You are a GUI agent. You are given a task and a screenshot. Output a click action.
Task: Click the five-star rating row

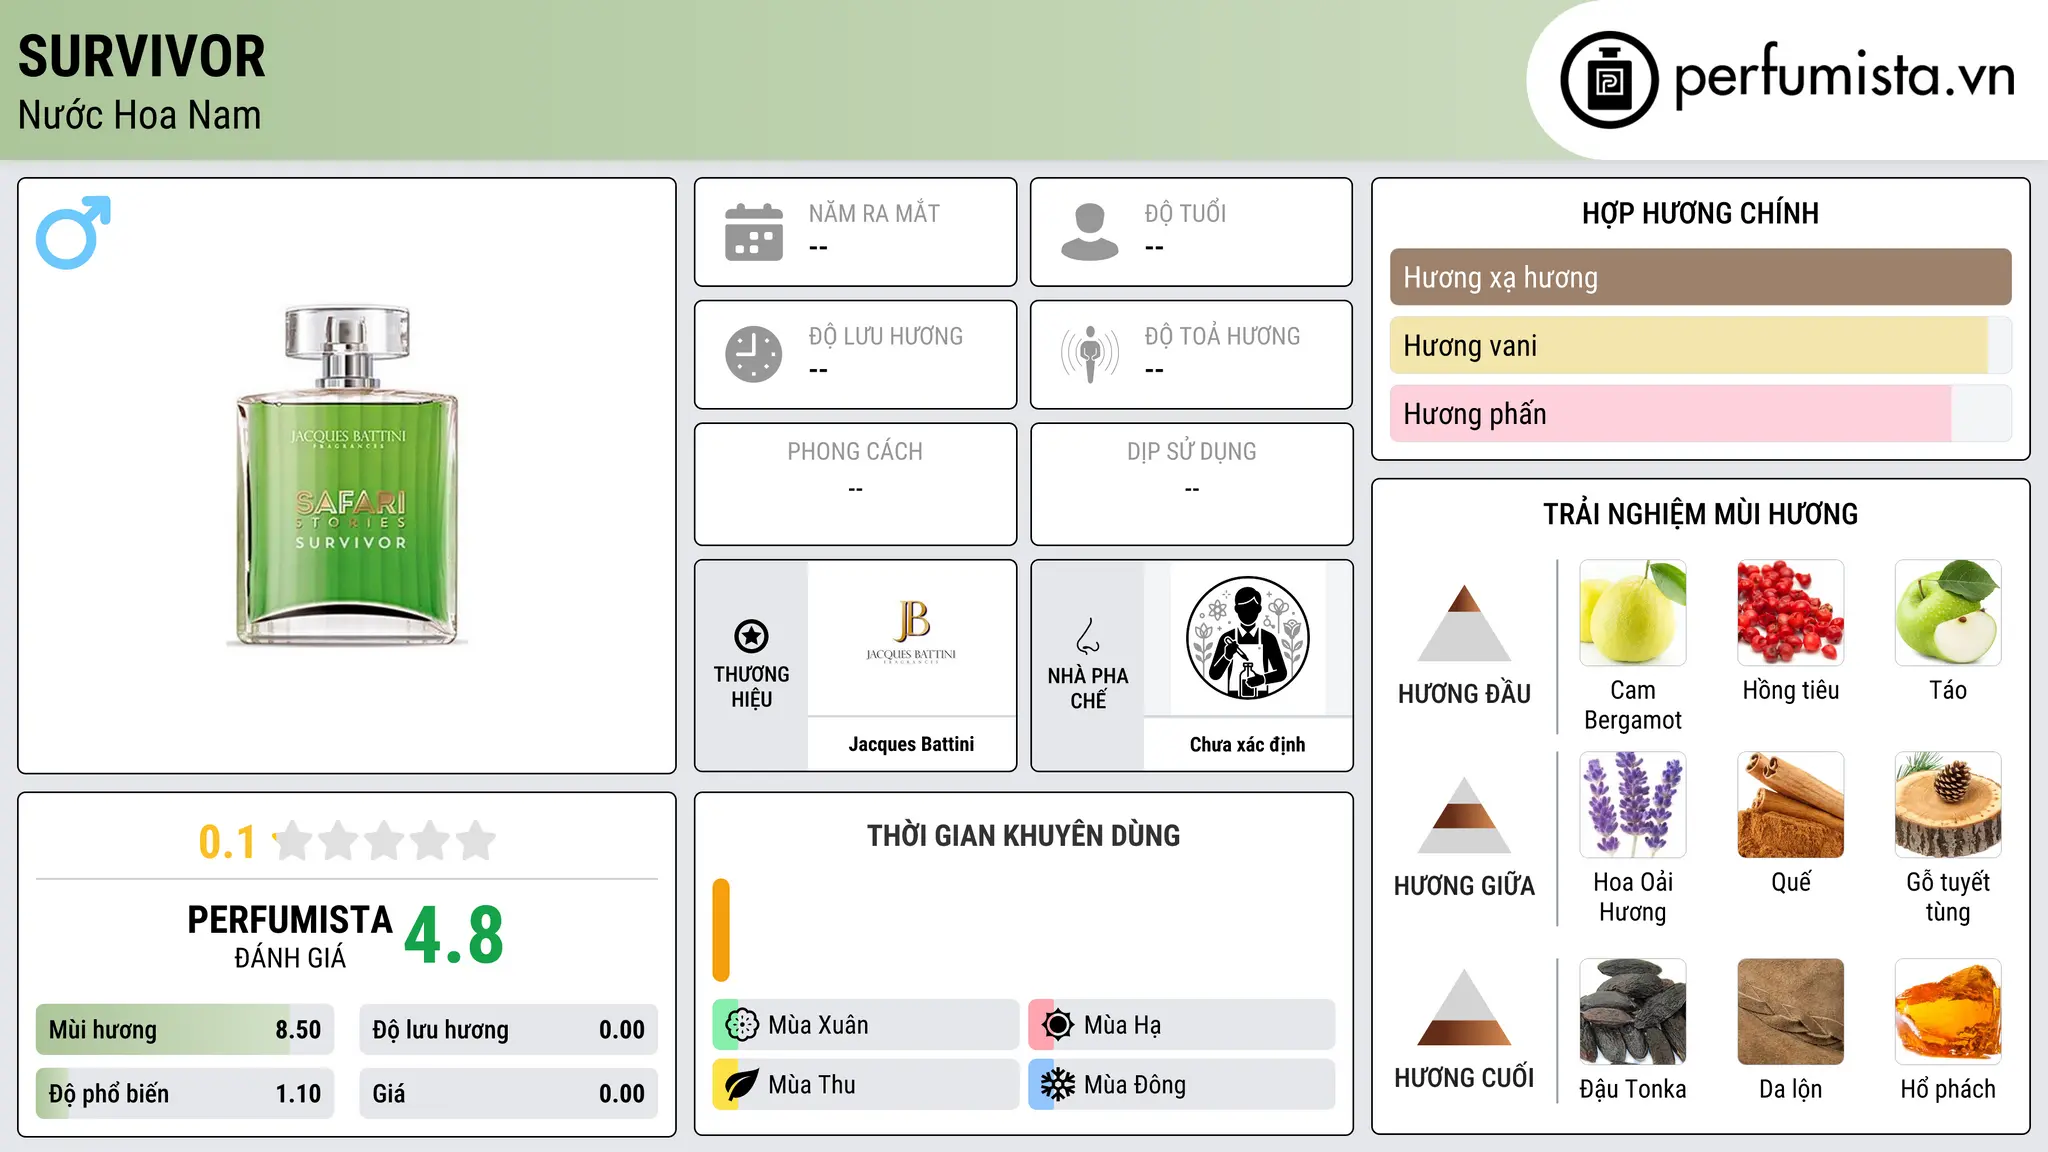385,841
